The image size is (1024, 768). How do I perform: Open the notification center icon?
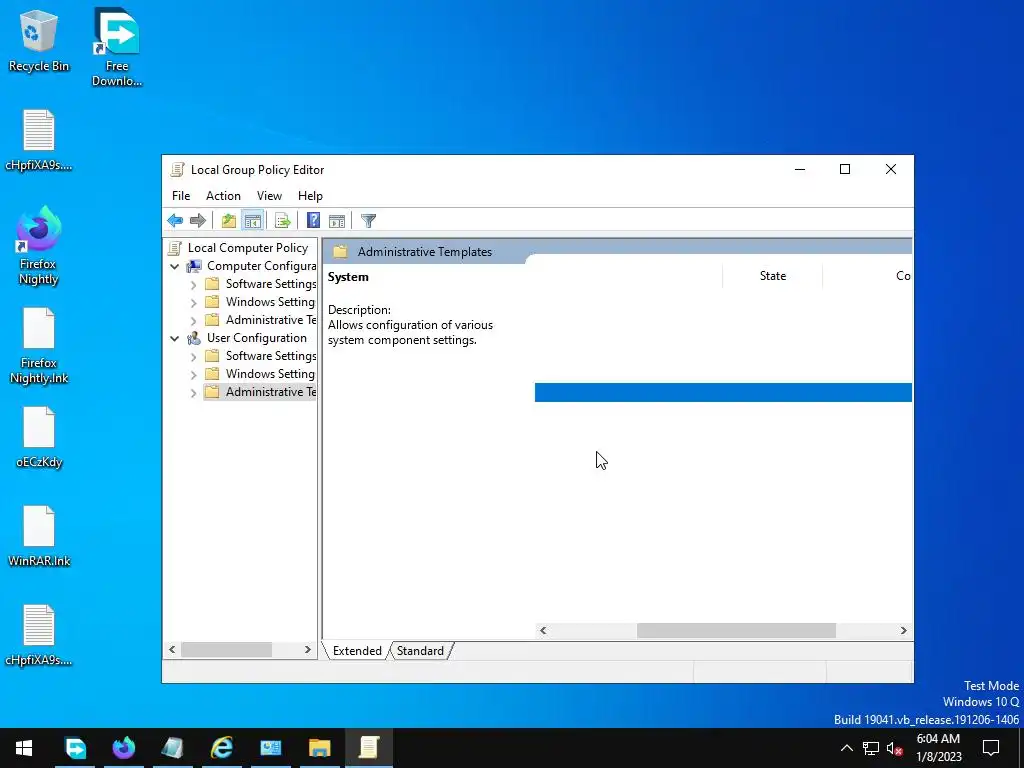[x=991, y=748]
